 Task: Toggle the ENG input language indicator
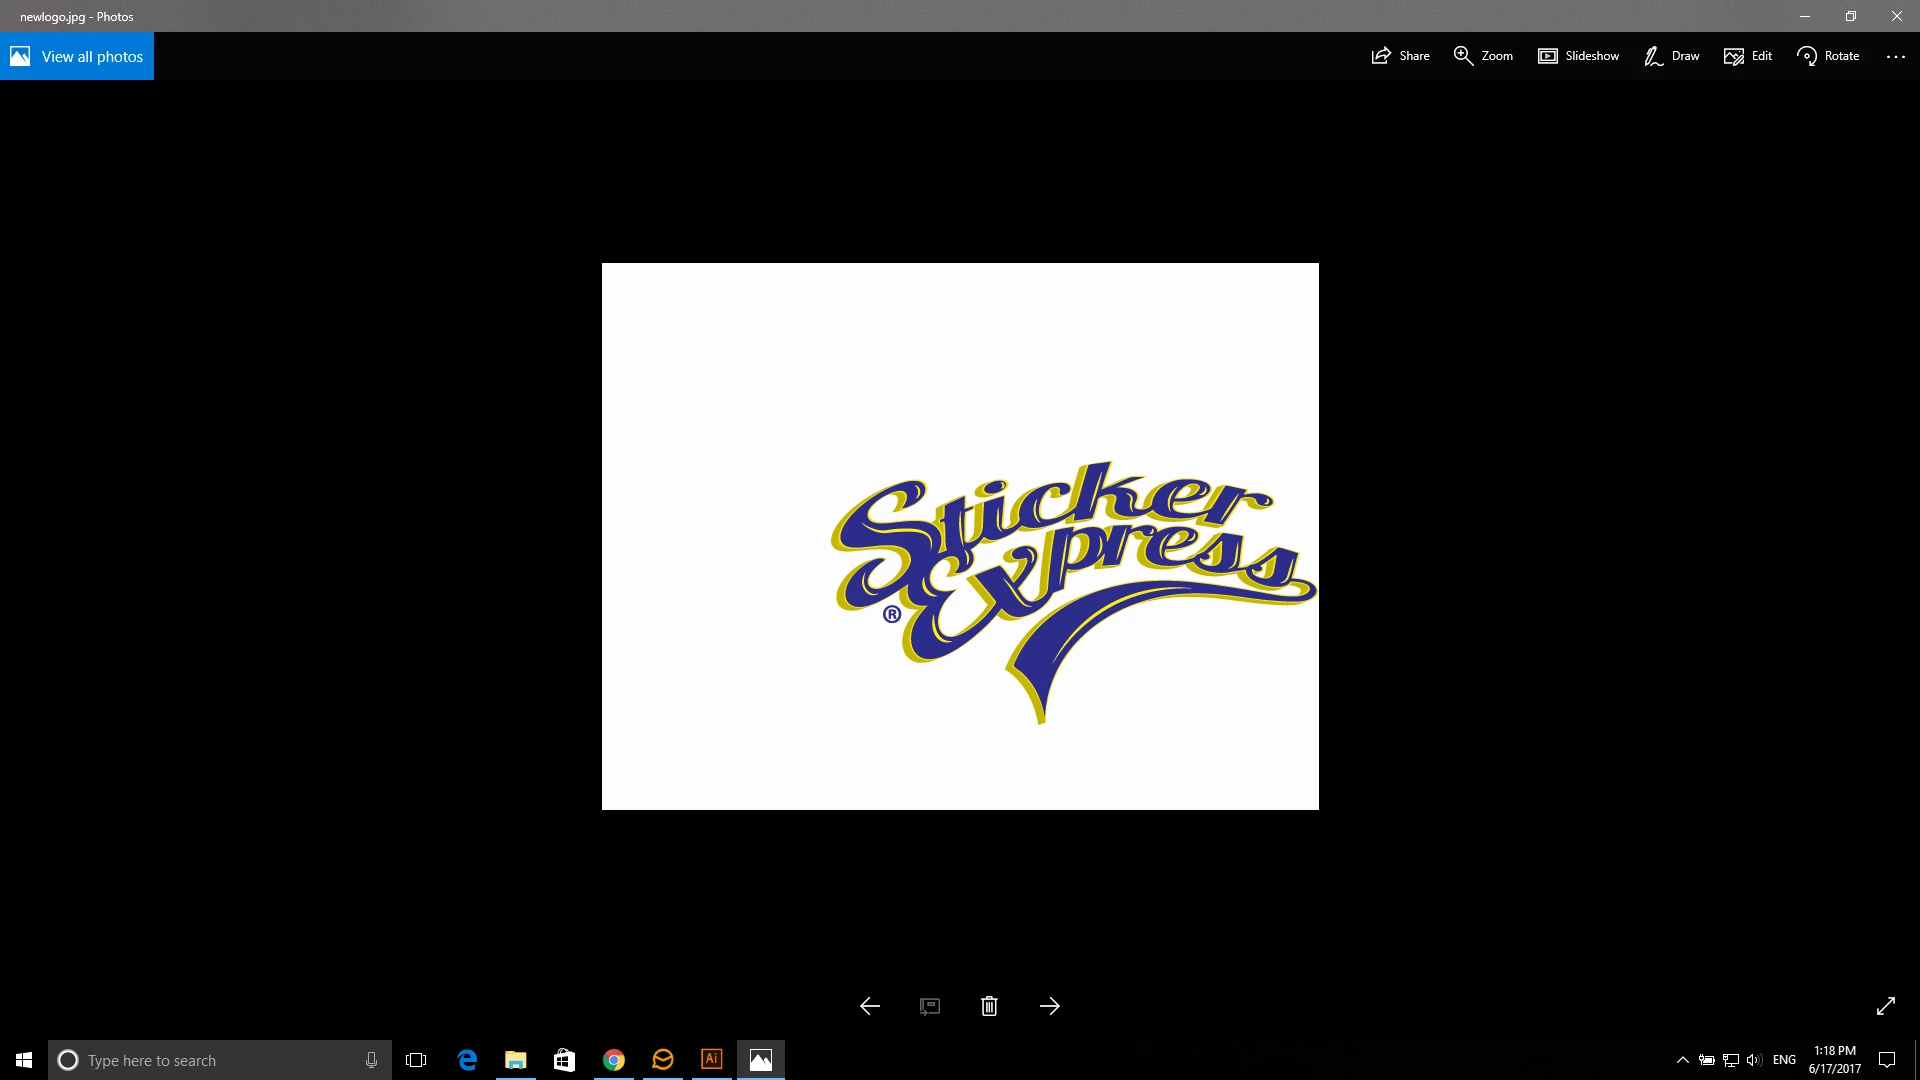pos(1784,1060)
